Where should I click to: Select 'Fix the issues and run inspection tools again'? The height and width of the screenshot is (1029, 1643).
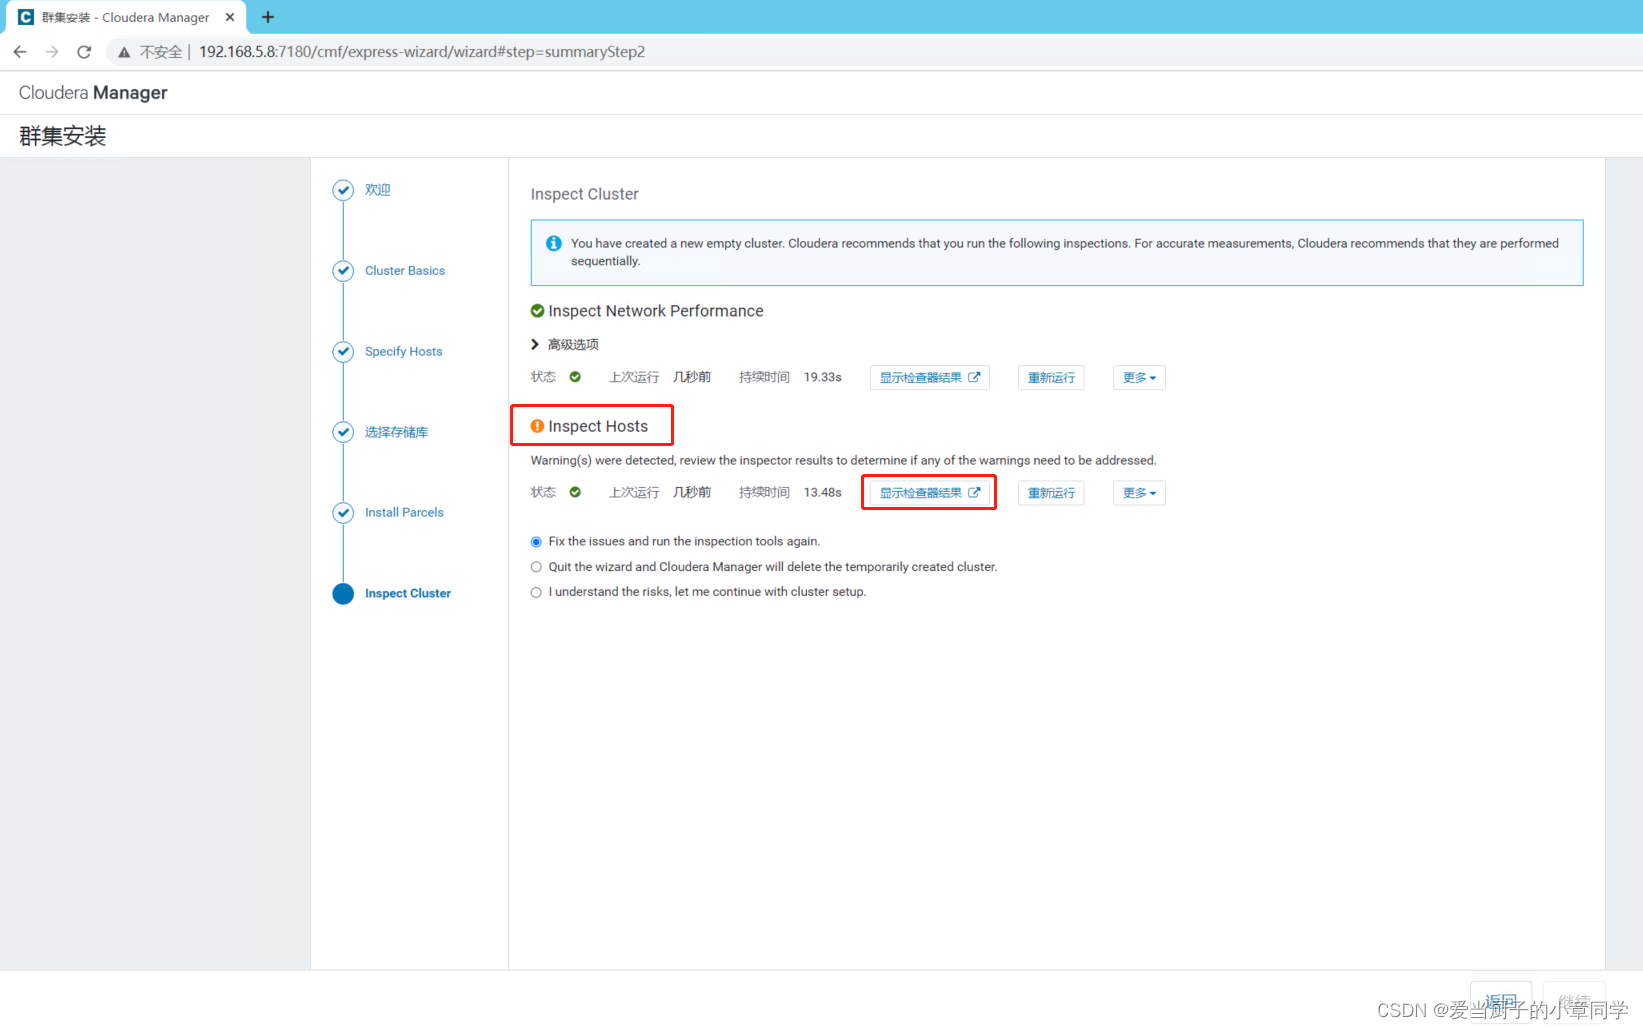(x=536, y=542)
